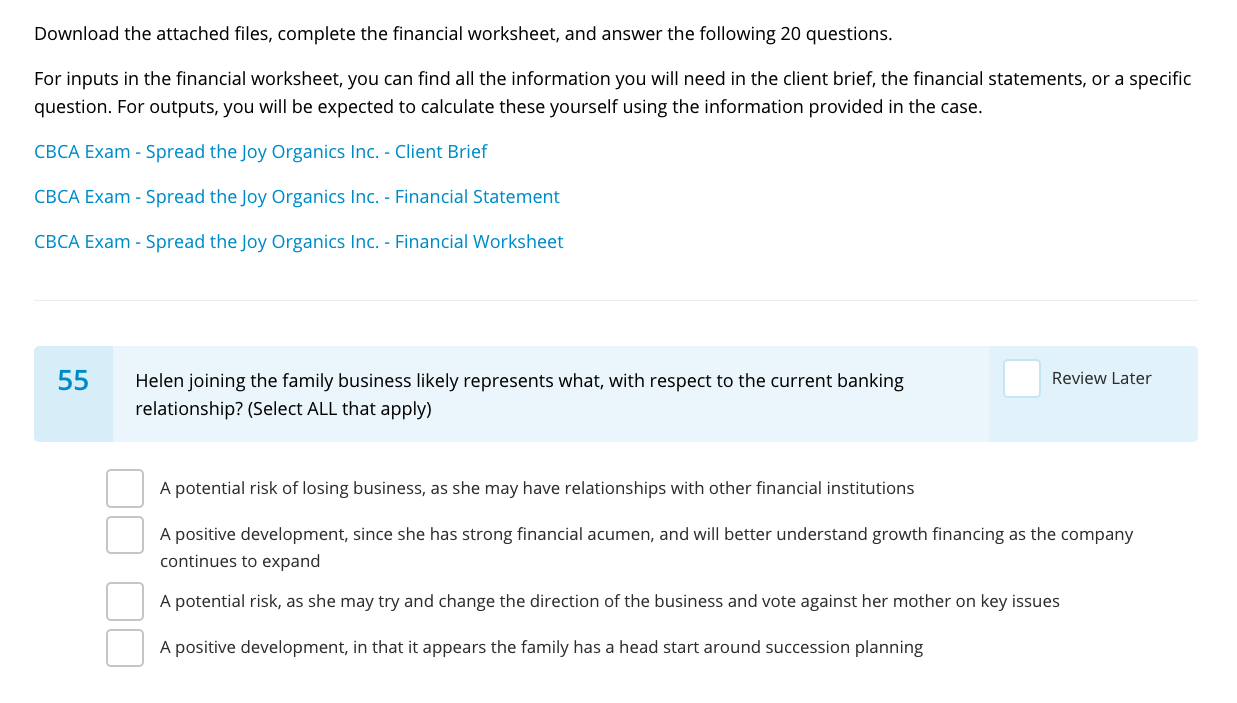Click answer text about changing business direction
Screen dimensions: 1237x703
(609, 601)
